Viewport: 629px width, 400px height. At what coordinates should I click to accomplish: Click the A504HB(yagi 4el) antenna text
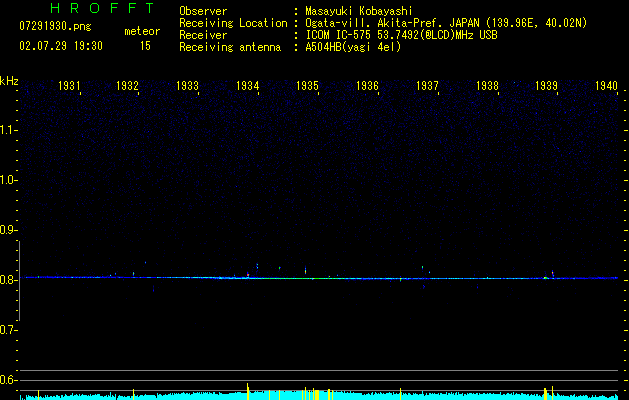(353, 47)
